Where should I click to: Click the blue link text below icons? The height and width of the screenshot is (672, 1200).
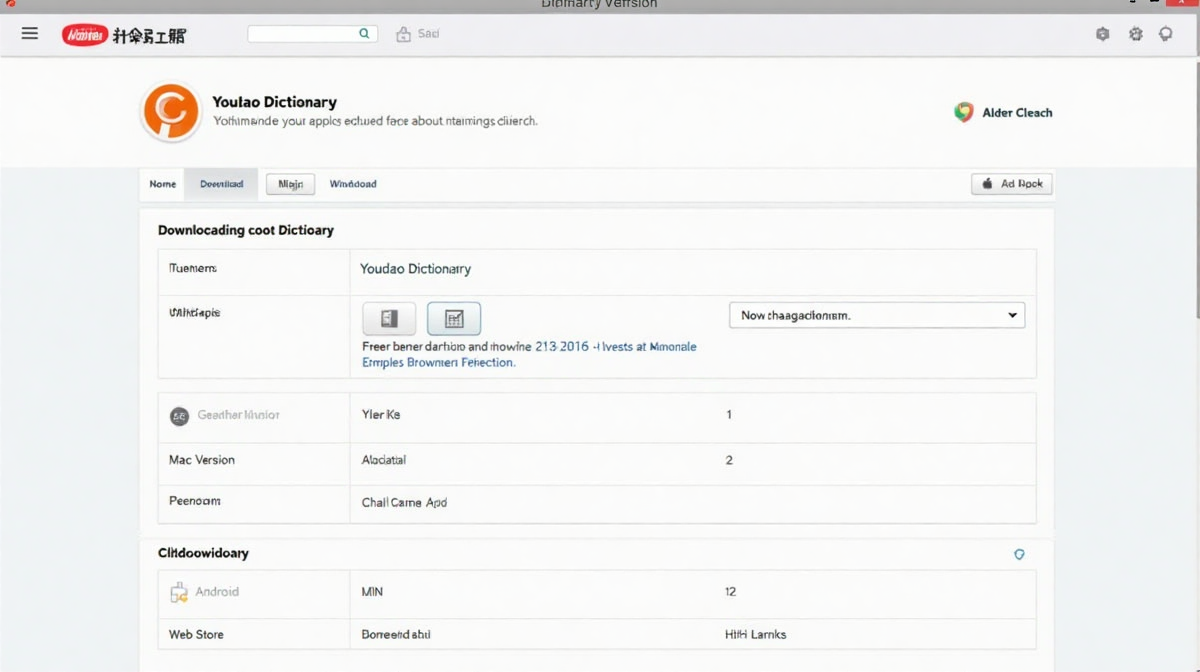(529, 355)
